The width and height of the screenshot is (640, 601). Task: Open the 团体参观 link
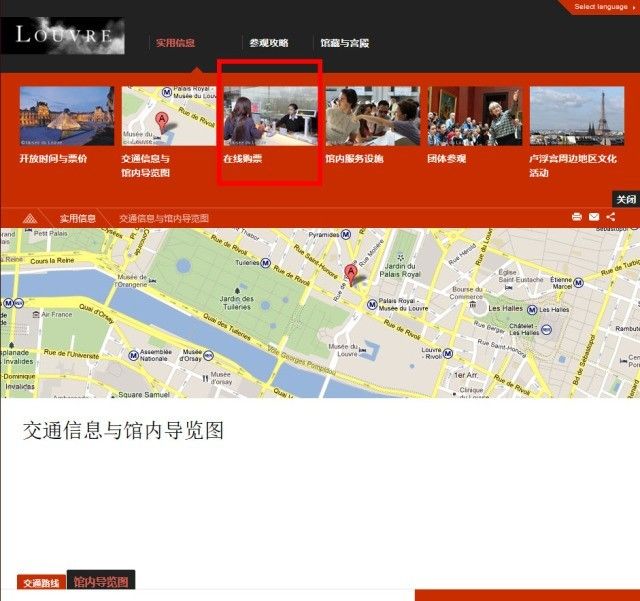[447, 158]
